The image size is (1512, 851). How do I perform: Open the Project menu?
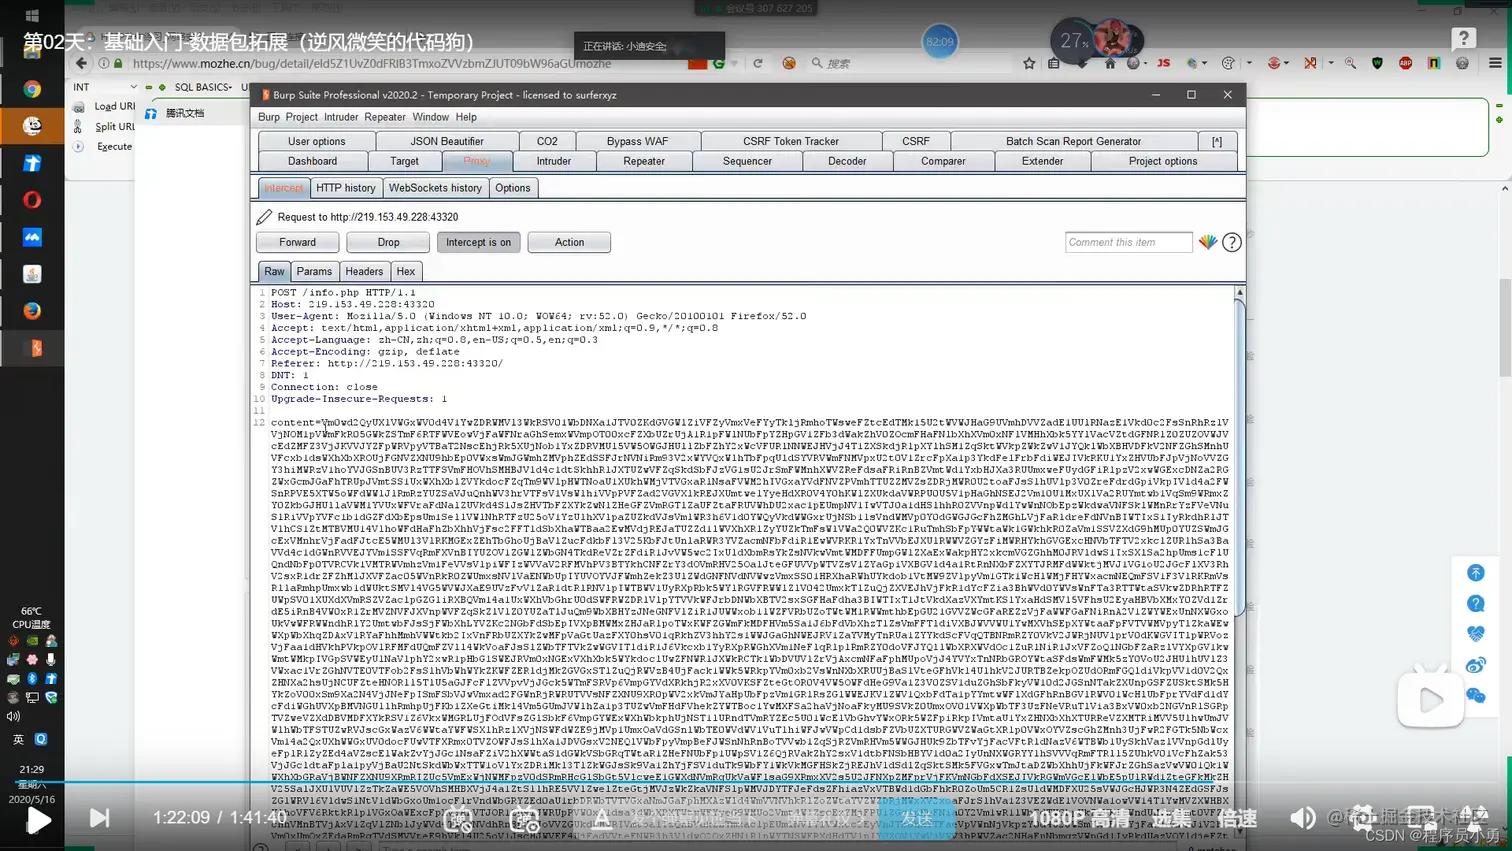click(x=301, y=117)
